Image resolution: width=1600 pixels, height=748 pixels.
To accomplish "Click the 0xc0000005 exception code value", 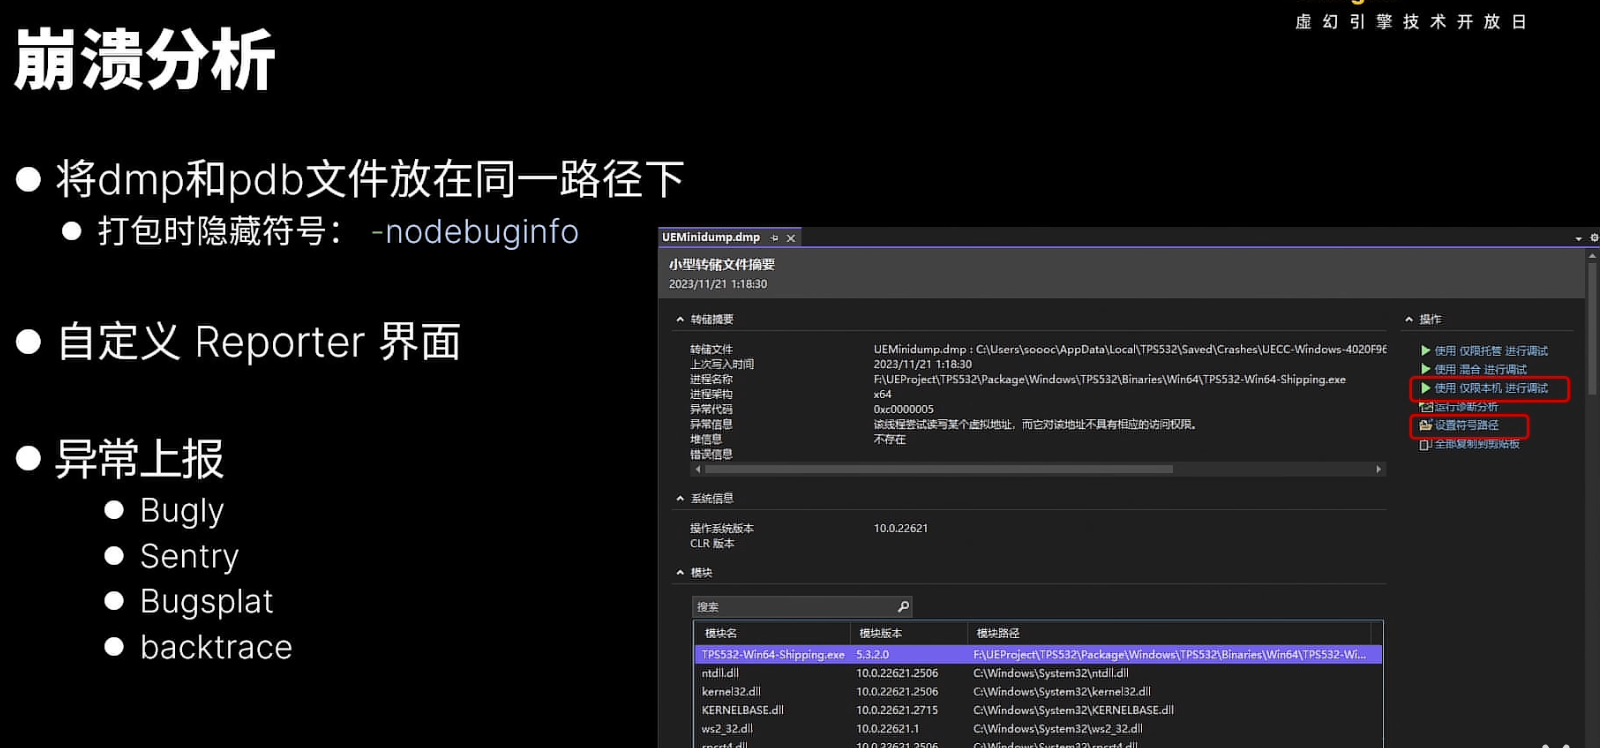I will click(903, 409).
